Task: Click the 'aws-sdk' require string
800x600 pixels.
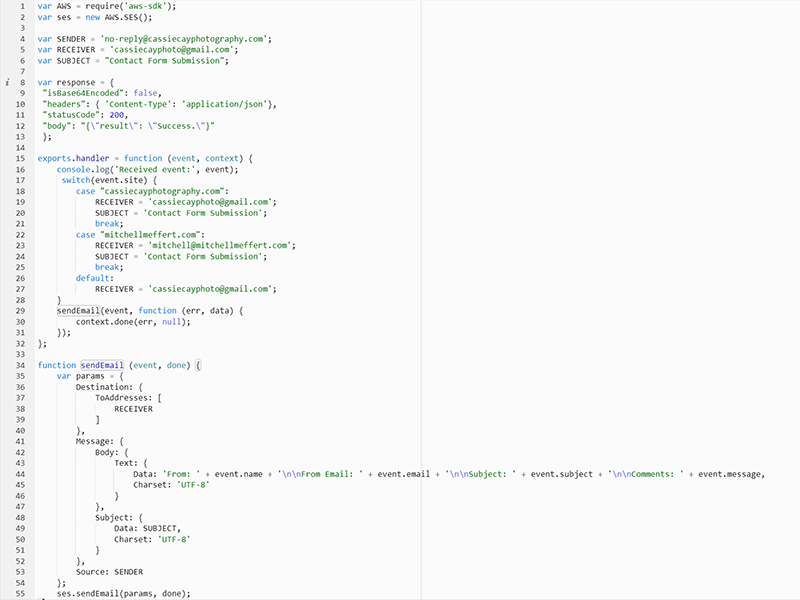Action: pyautogui.click(x=143, y=6)
